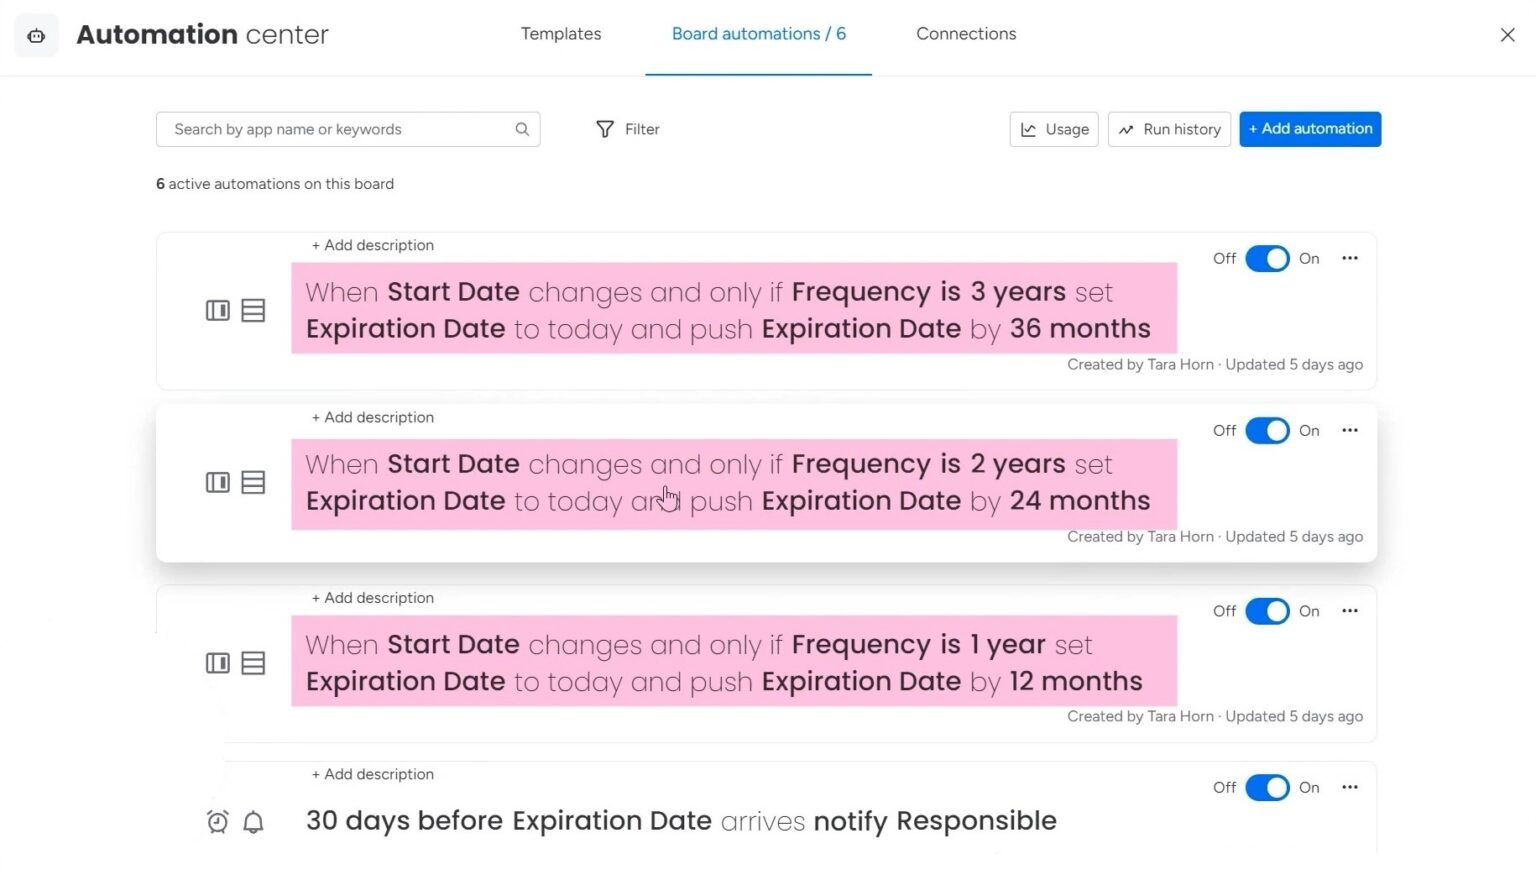Screen dimensions: 1536x875
Task: Click the Filter funnel icon
Action: pyautogui.click(x=607, y=129)
